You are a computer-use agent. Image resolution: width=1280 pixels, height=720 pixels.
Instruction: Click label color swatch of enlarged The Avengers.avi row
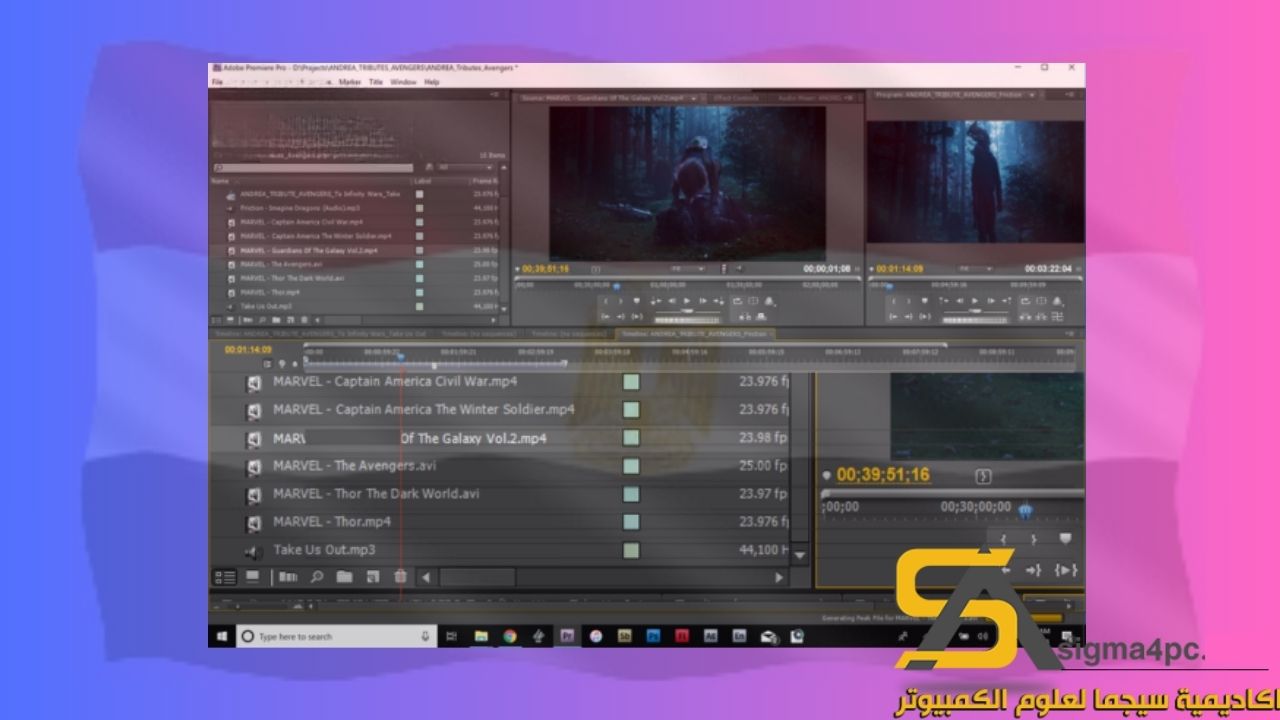click(x=631, y=466)
